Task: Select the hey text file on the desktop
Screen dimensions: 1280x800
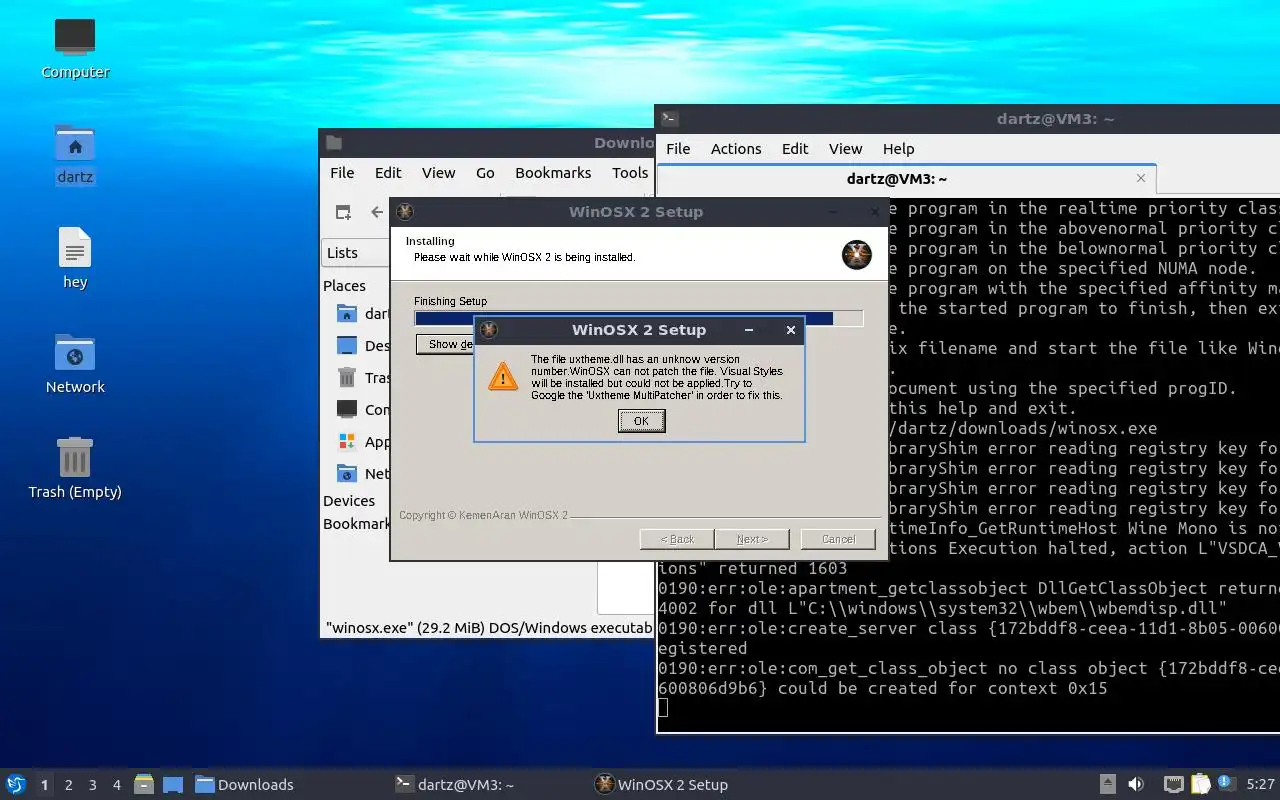Action: pos(75,247)
